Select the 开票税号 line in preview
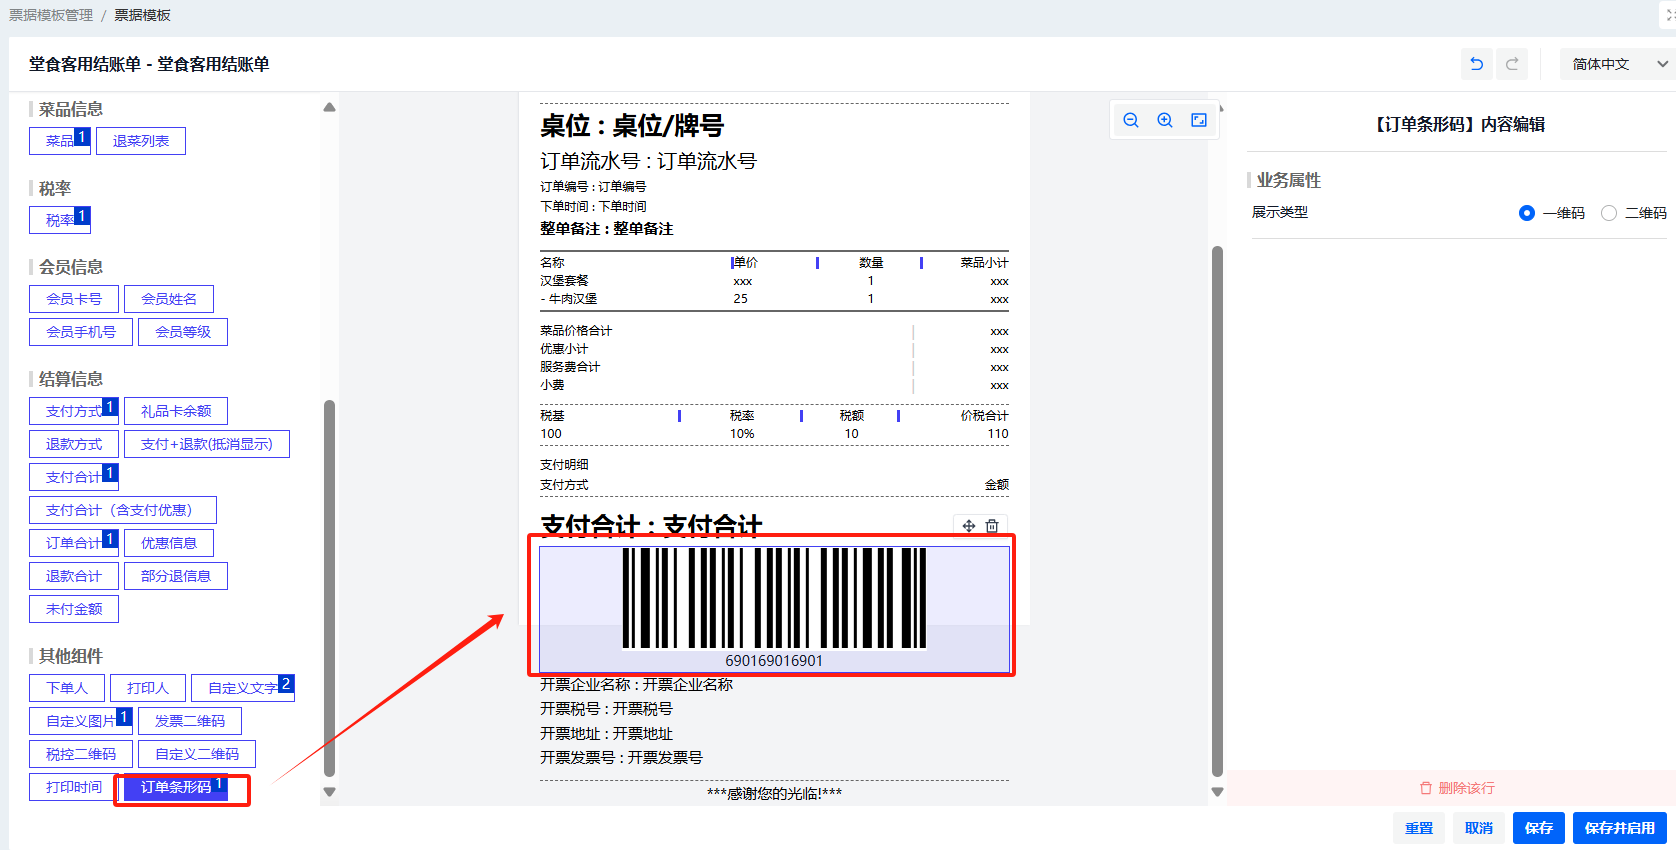 point(606,709)
